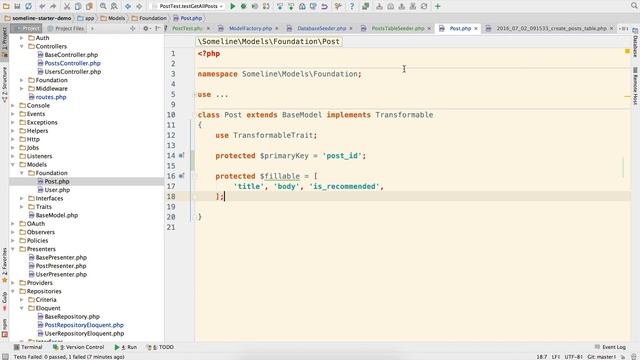Click someline-starter-demo breadcrumb
The height and width of the screenshot is (360, 640).
pyautogui.click(x=38, y=18)
